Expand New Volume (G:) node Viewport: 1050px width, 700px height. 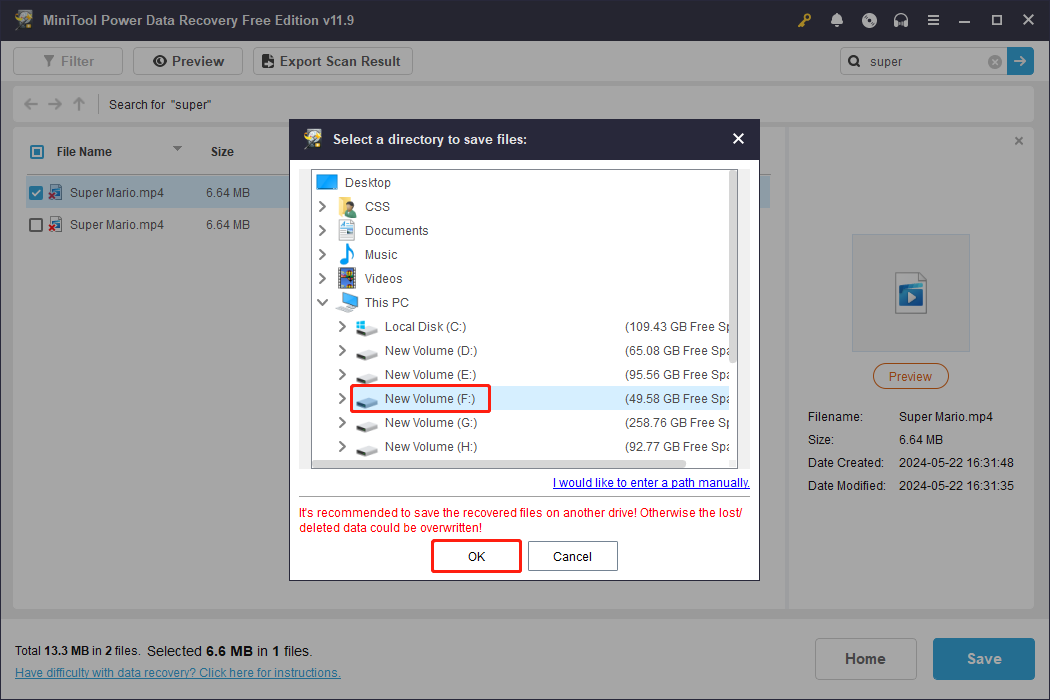(x=342, y=423)
